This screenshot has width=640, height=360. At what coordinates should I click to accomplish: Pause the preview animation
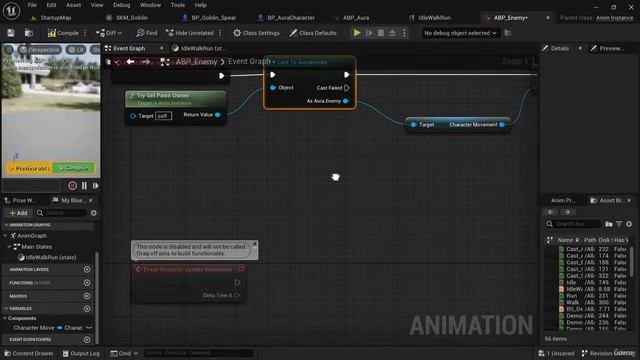click(84, 186)
